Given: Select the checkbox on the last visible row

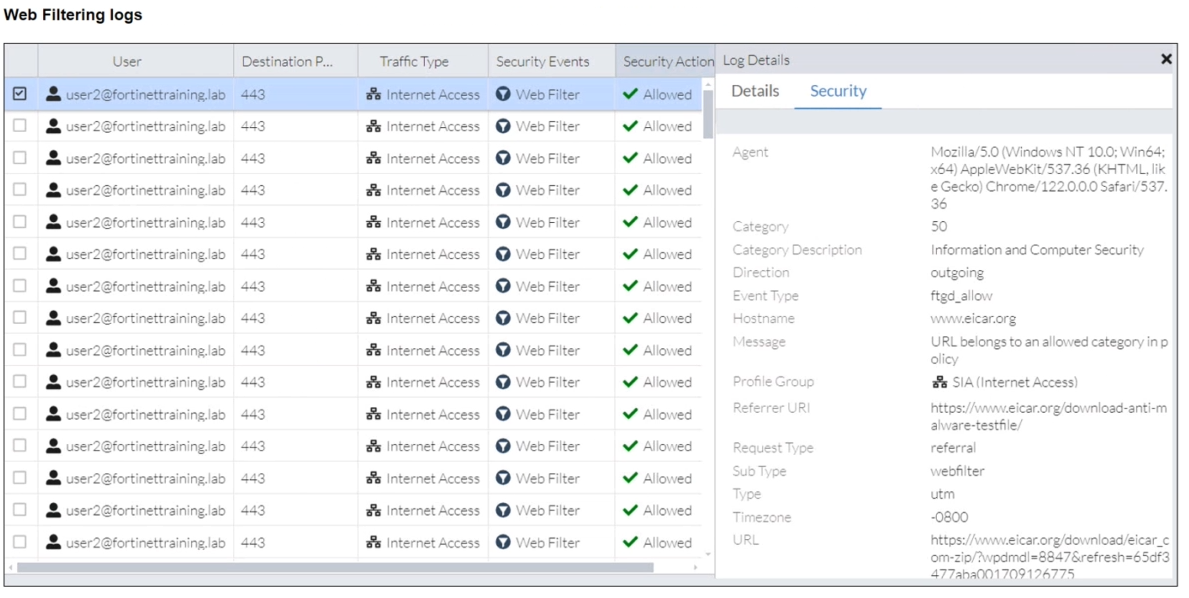Looking at the screenshot, I should 20,542.
